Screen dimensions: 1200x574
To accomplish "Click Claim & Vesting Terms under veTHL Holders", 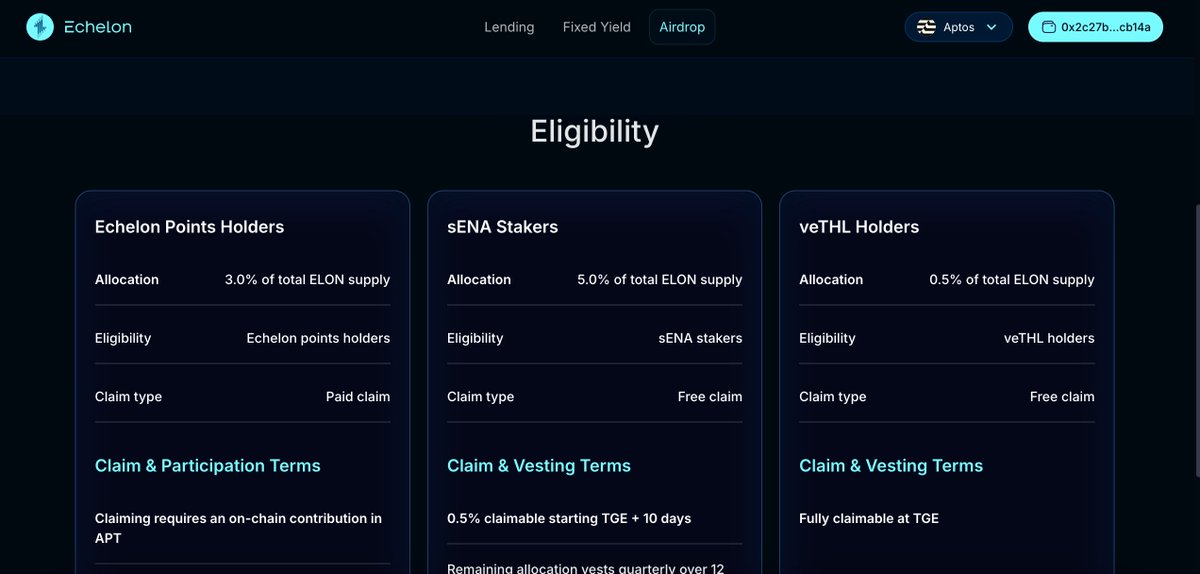I will click(x=890, y=466).
